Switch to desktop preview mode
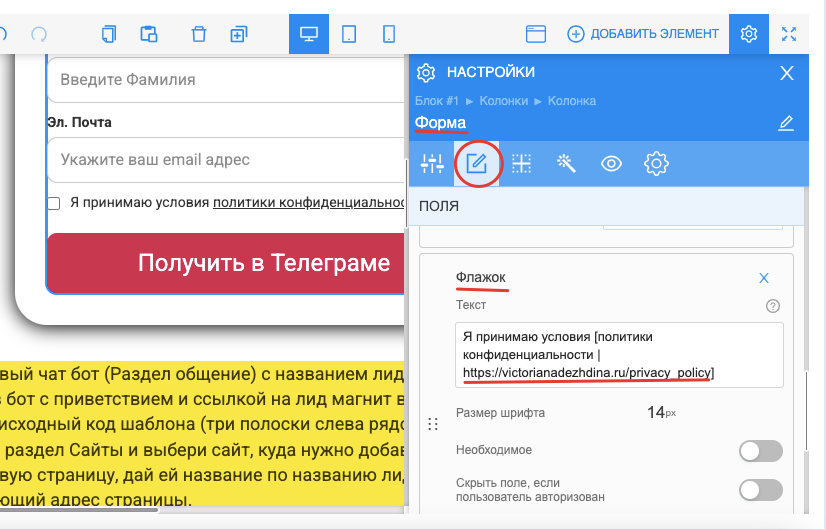Screen dimensions: 826x530 (308, 34)
